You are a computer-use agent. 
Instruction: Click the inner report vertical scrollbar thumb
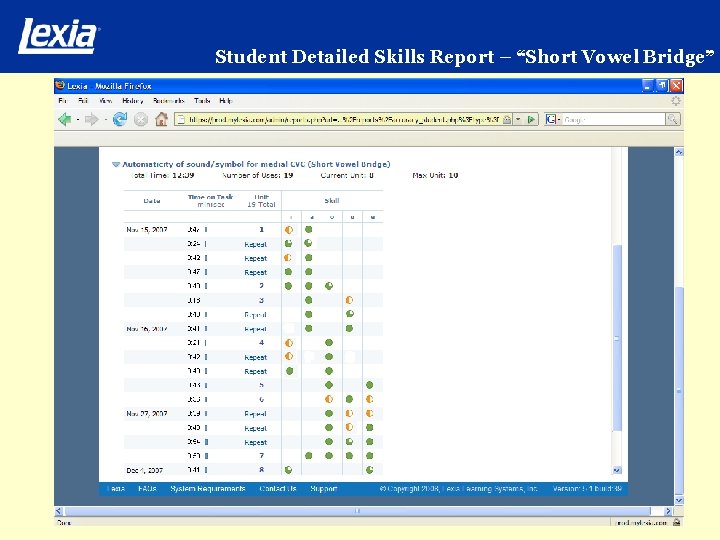click(617, 338)
